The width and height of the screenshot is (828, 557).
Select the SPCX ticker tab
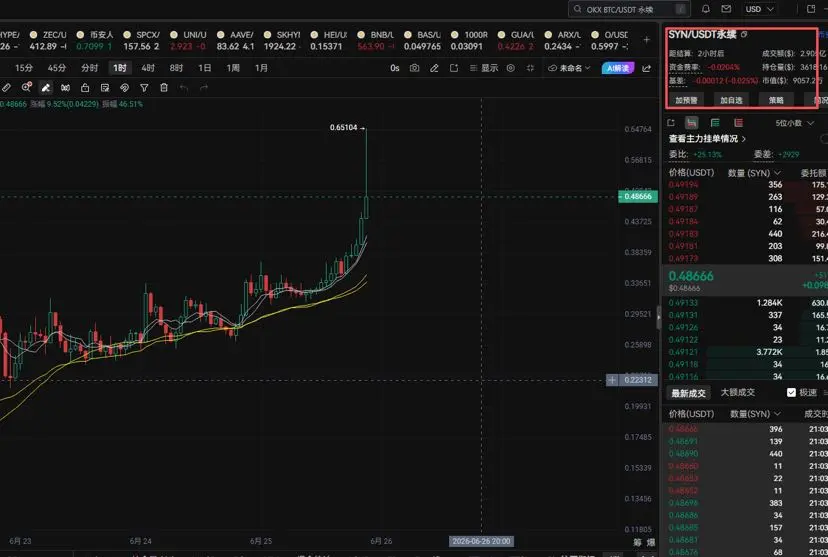142,41
